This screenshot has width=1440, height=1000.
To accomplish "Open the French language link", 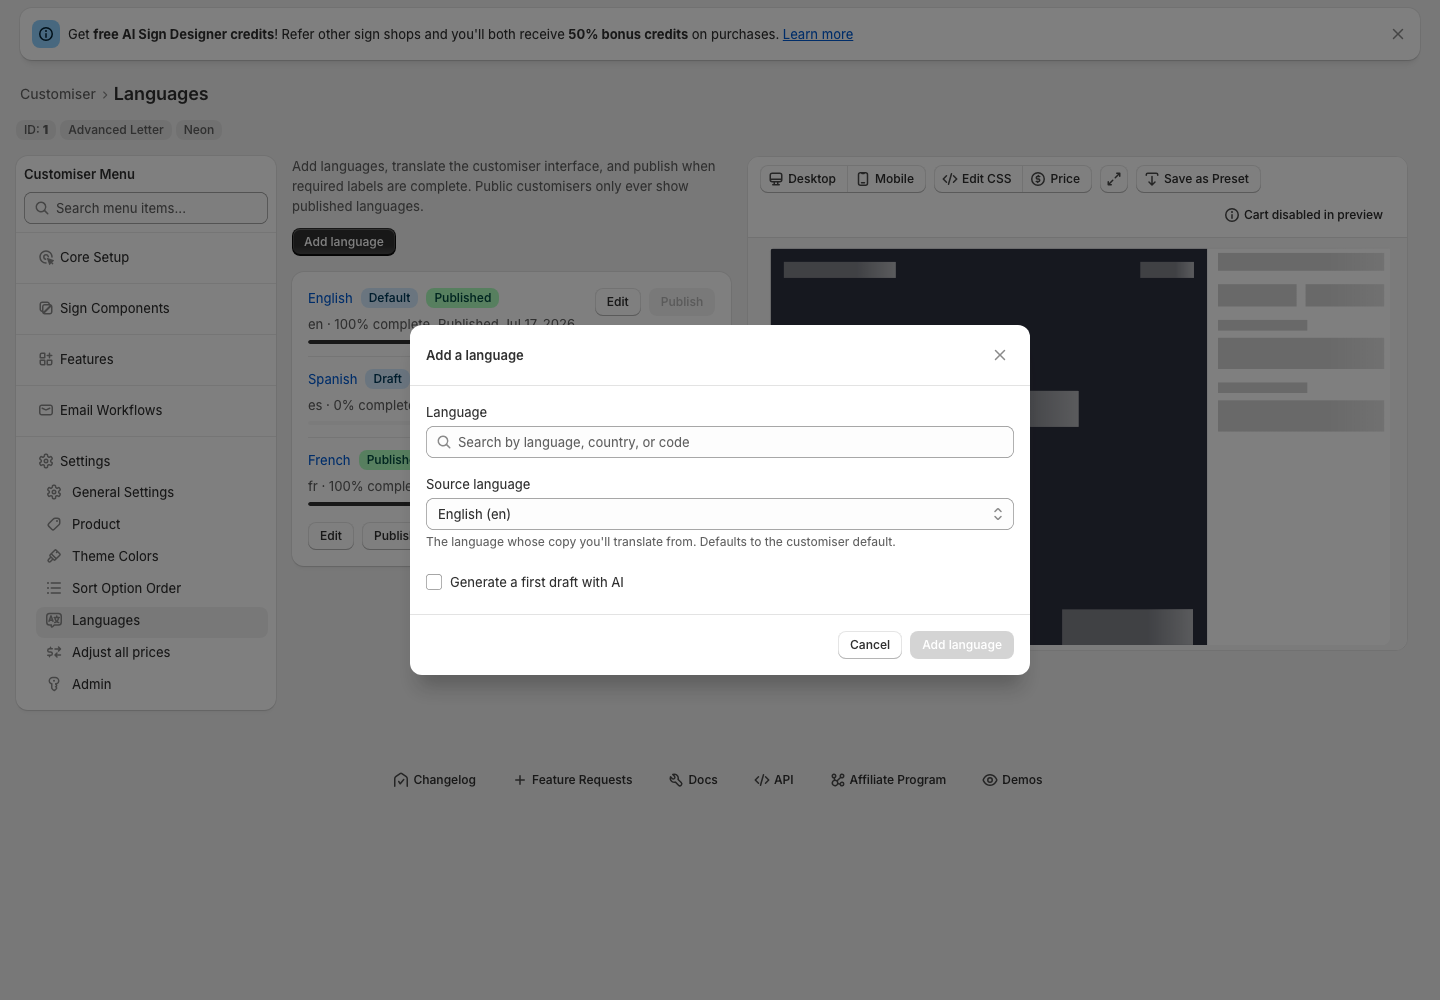I will click(329, 460).
